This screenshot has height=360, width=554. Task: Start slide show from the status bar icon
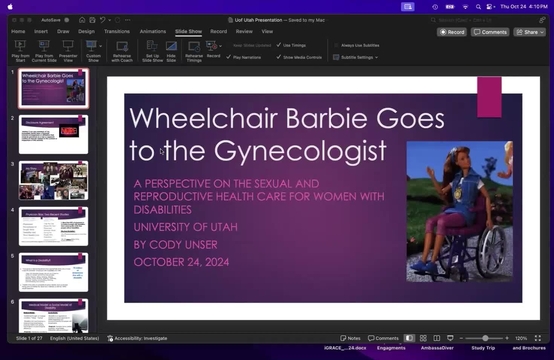pos(450,338)
